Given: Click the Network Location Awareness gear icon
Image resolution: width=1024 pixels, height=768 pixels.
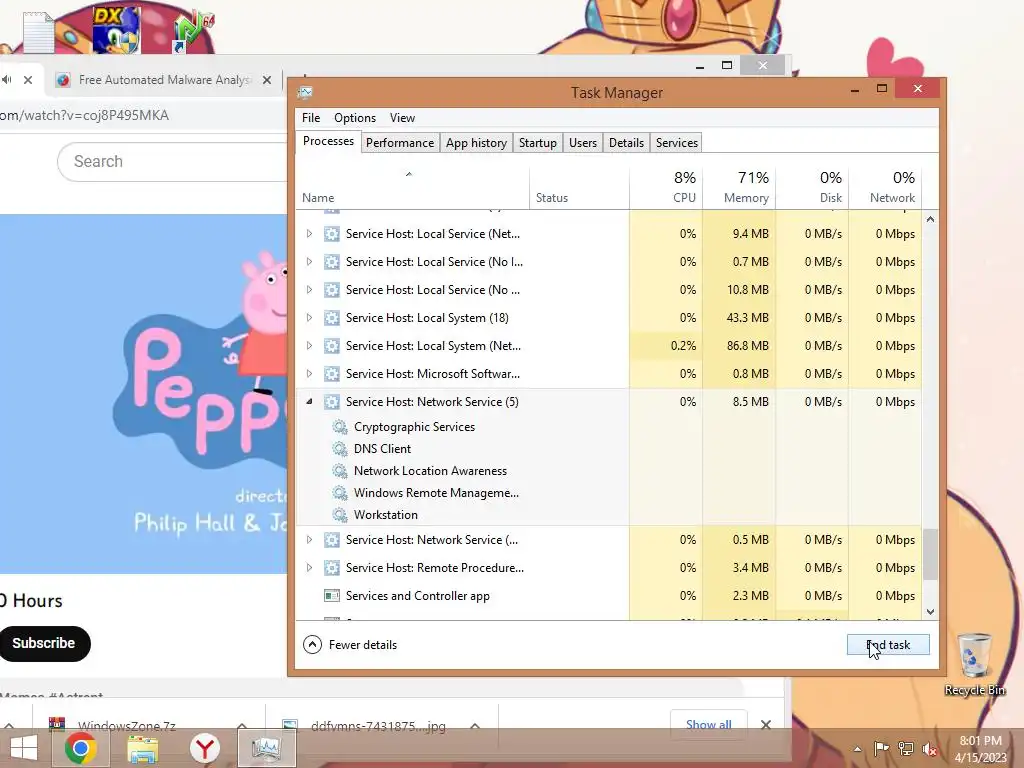Looking at the screenshot, I should point(340,471).
